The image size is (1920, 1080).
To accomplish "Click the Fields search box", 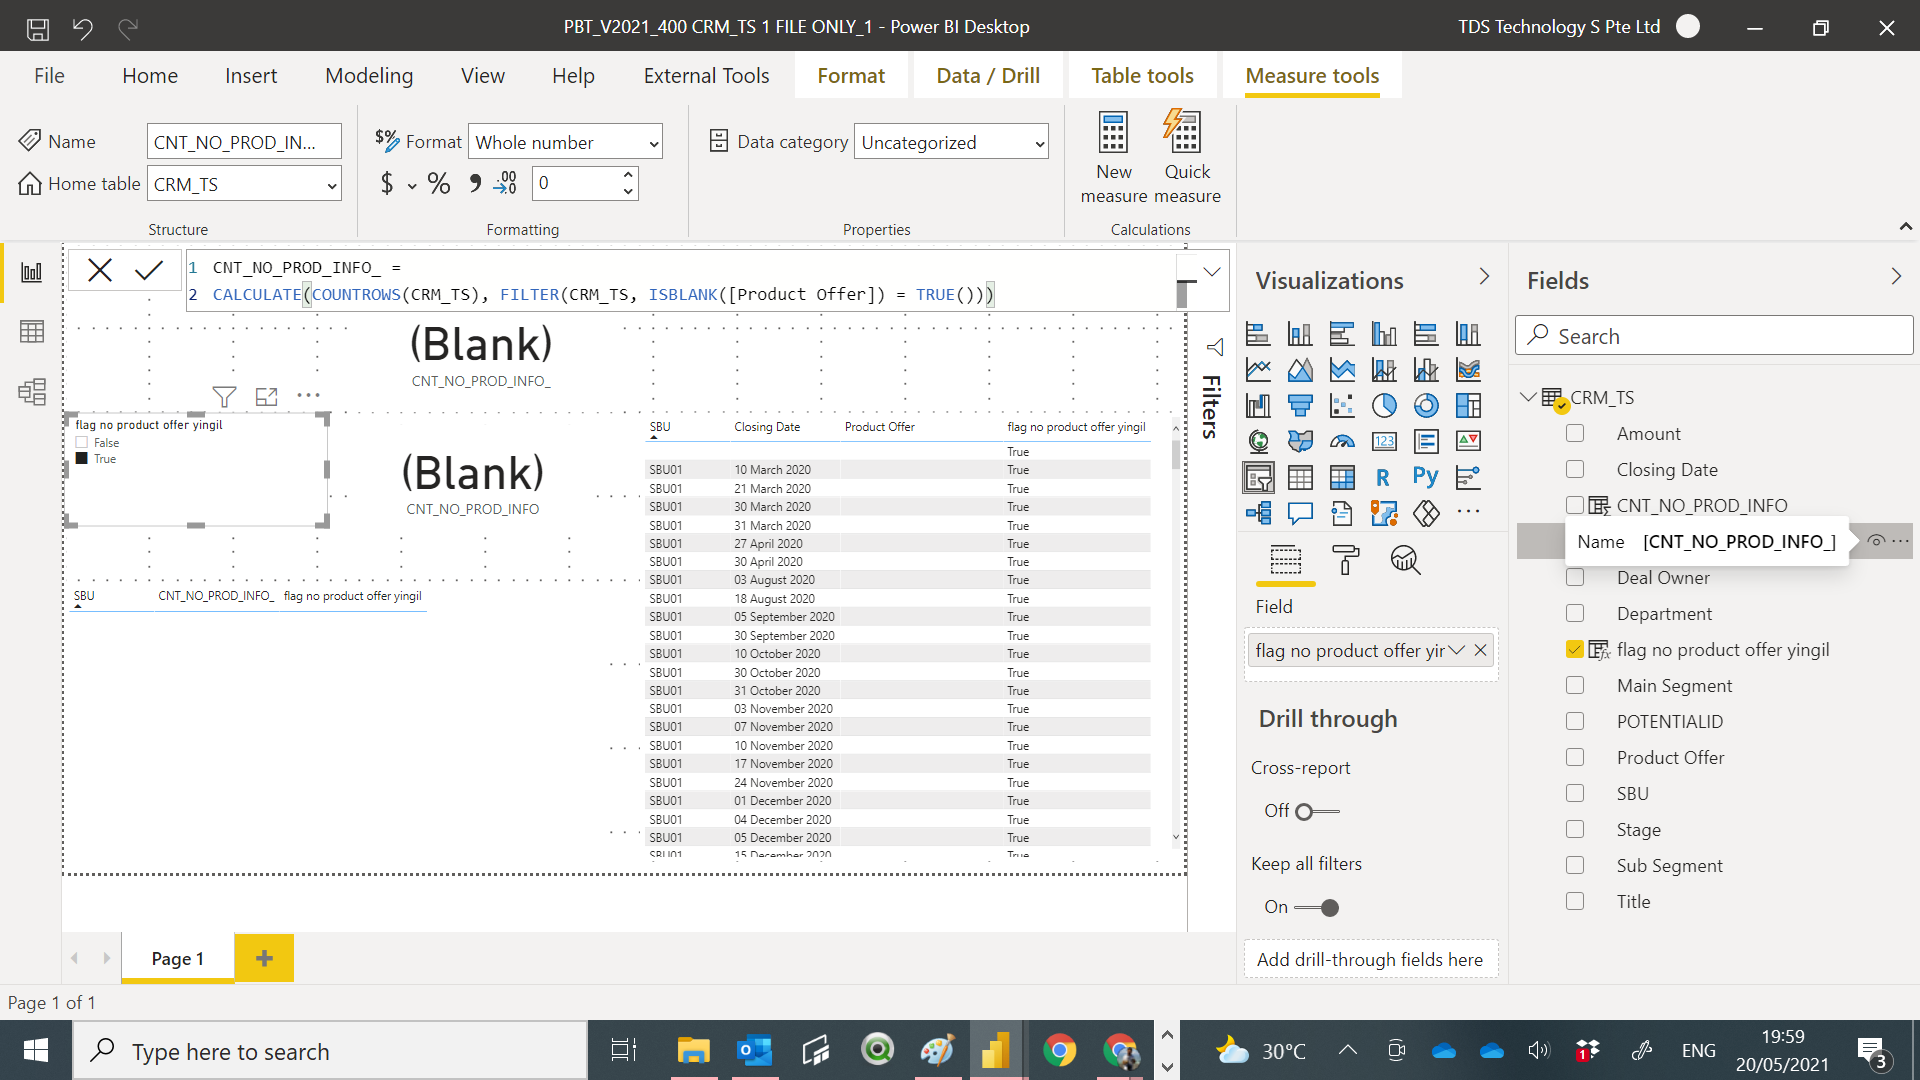I will pos(1714,336).
